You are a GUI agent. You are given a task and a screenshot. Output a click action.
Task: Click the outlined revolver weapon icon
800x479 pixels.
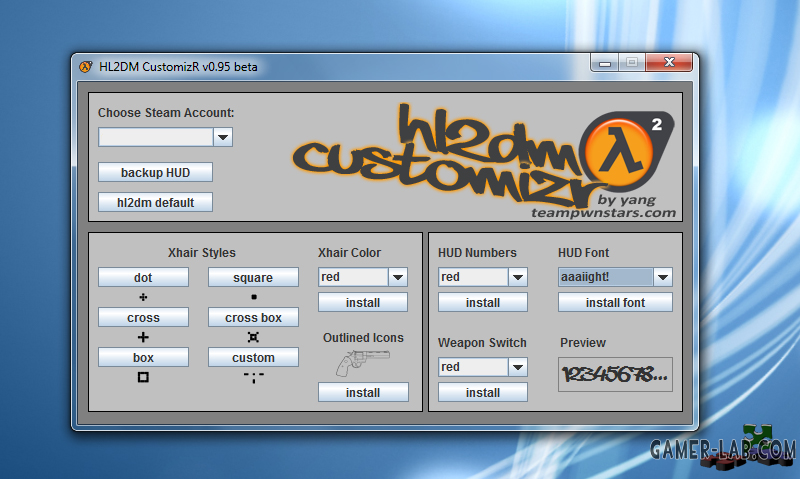pos(363,363)
